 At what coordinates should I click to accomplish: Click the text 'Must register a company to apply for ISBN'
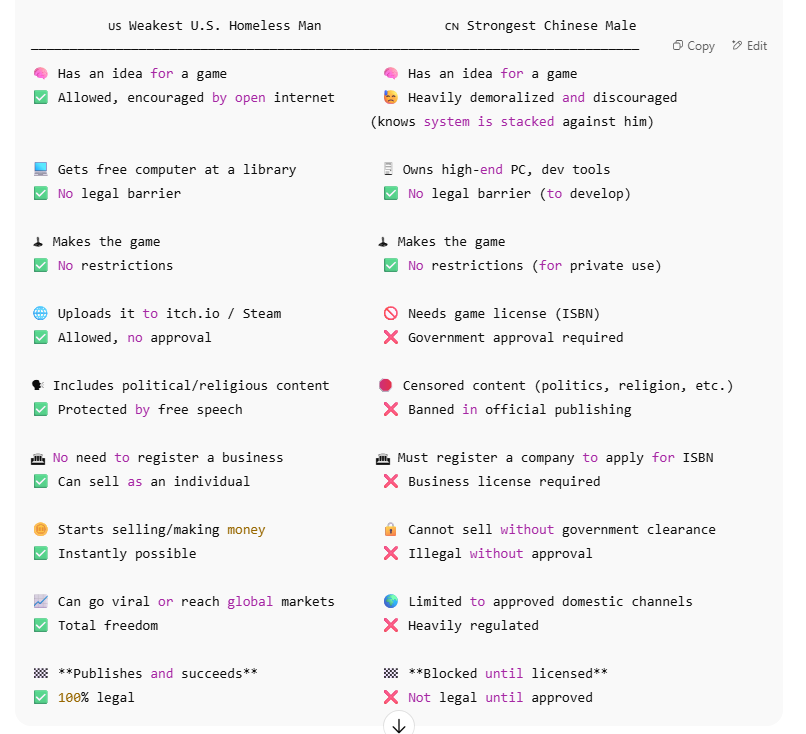[555, 457]
